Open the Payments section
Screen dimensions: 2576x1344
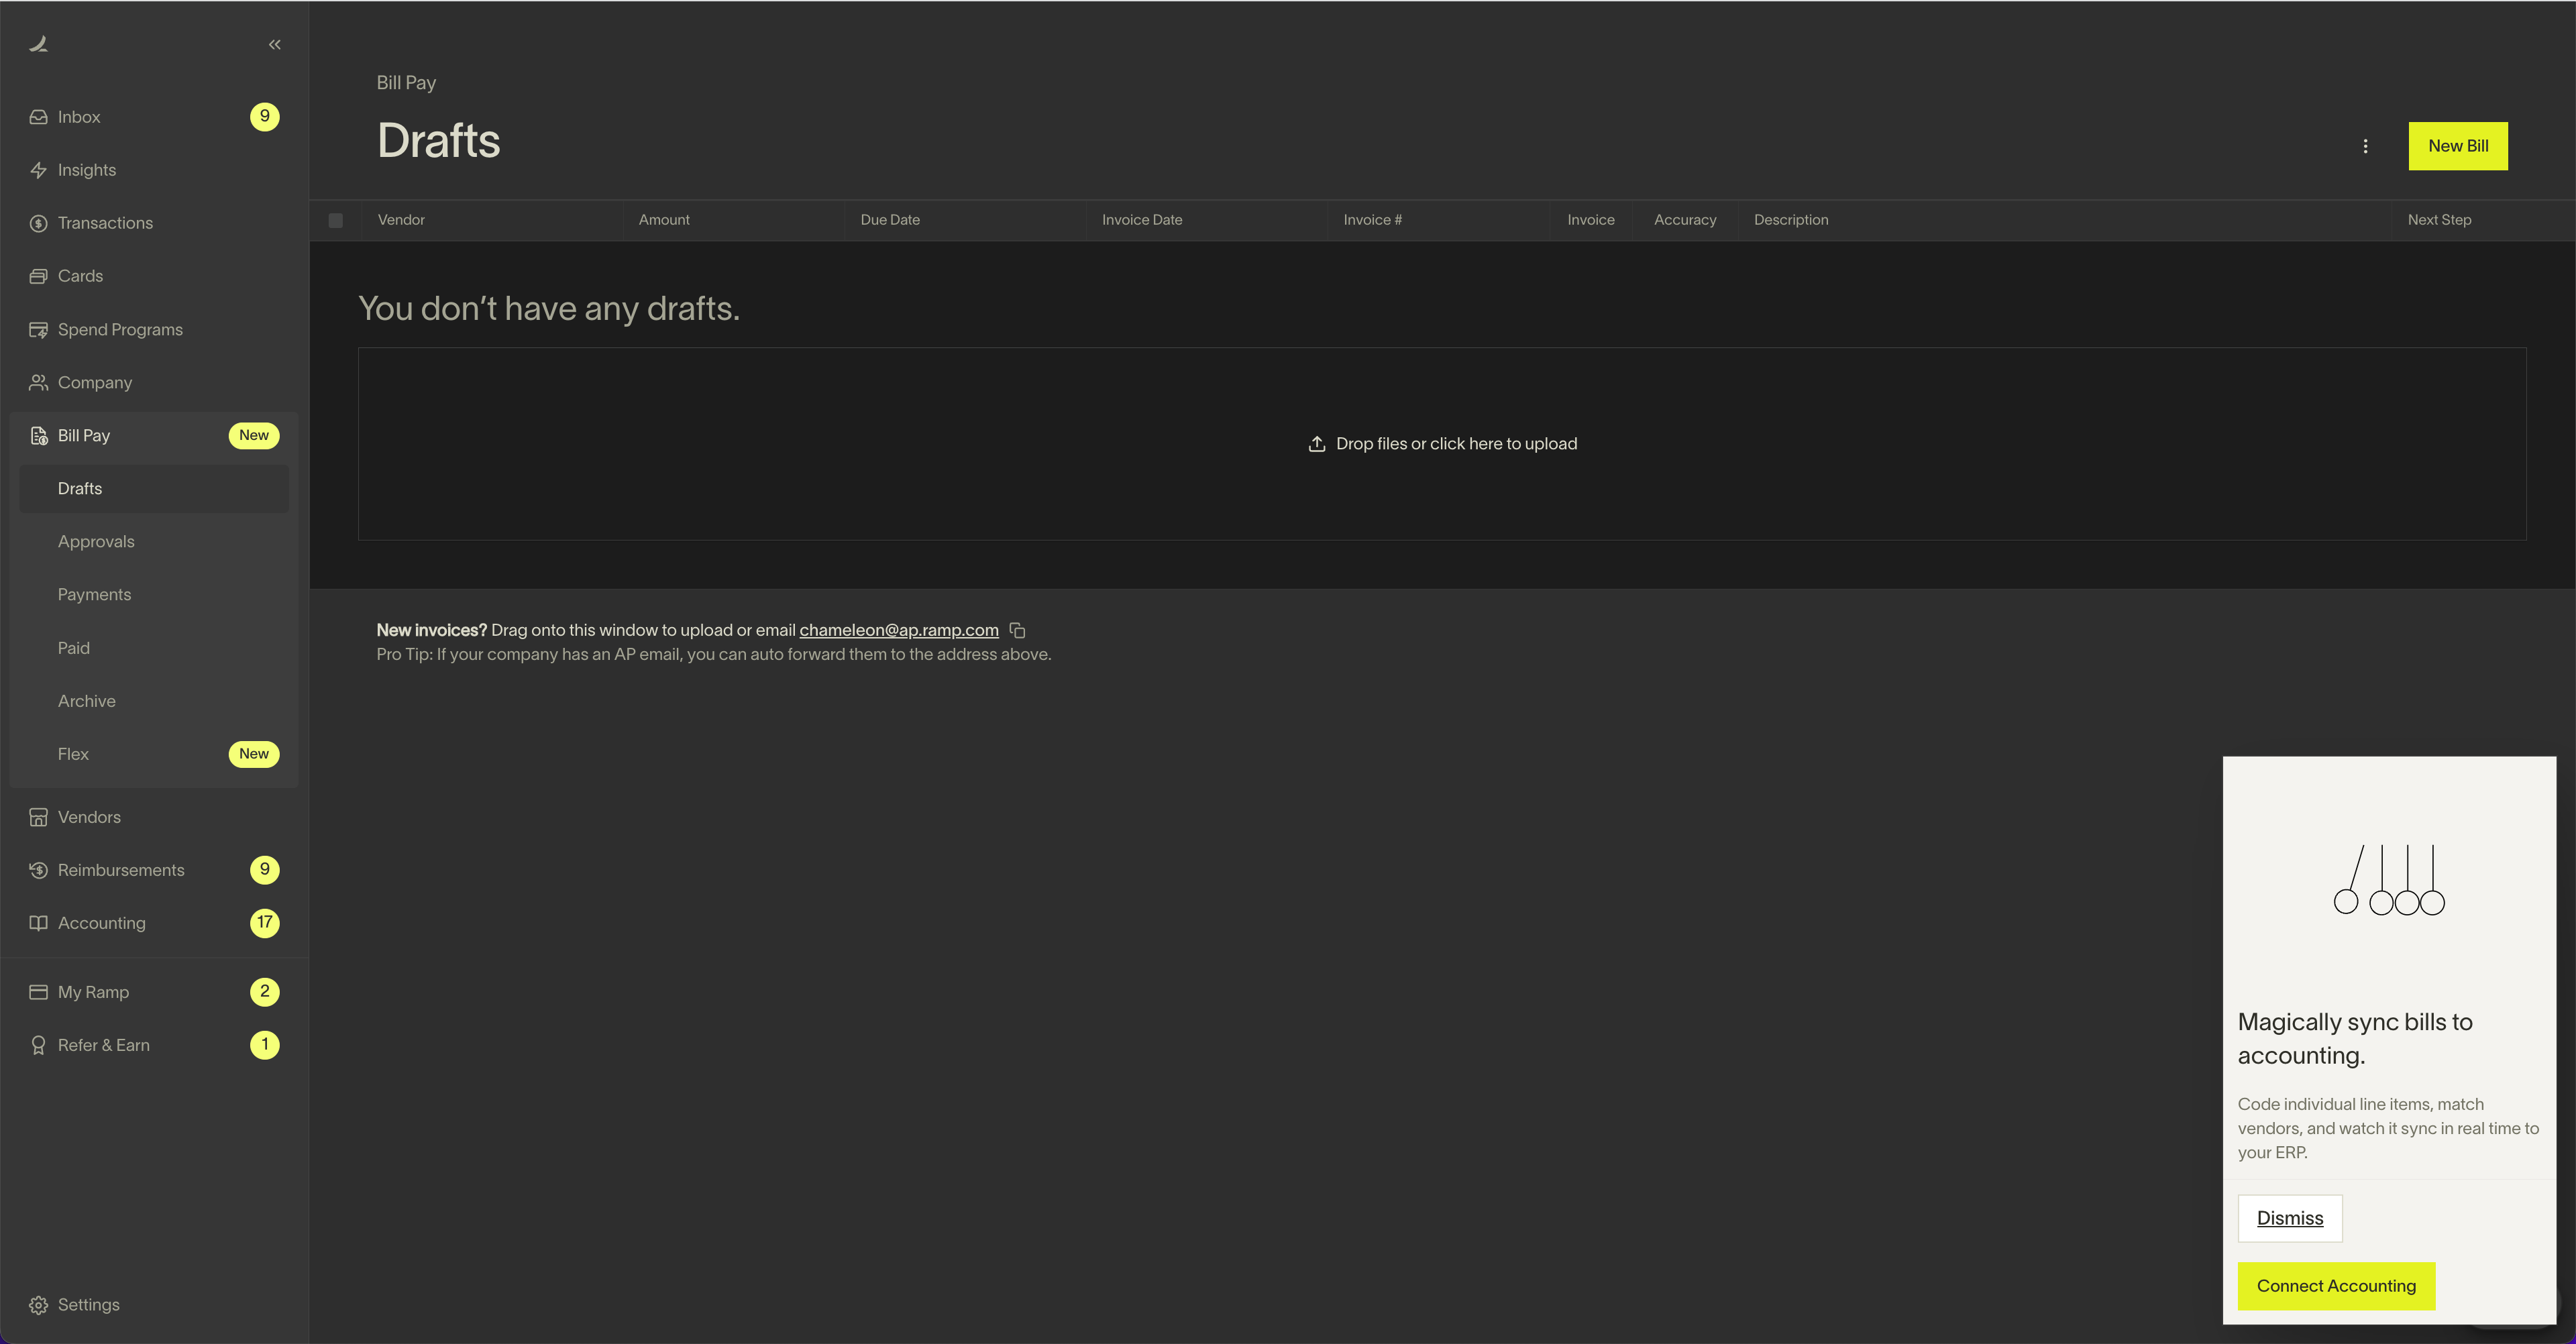pyautogui.click(x=154, y=595)
